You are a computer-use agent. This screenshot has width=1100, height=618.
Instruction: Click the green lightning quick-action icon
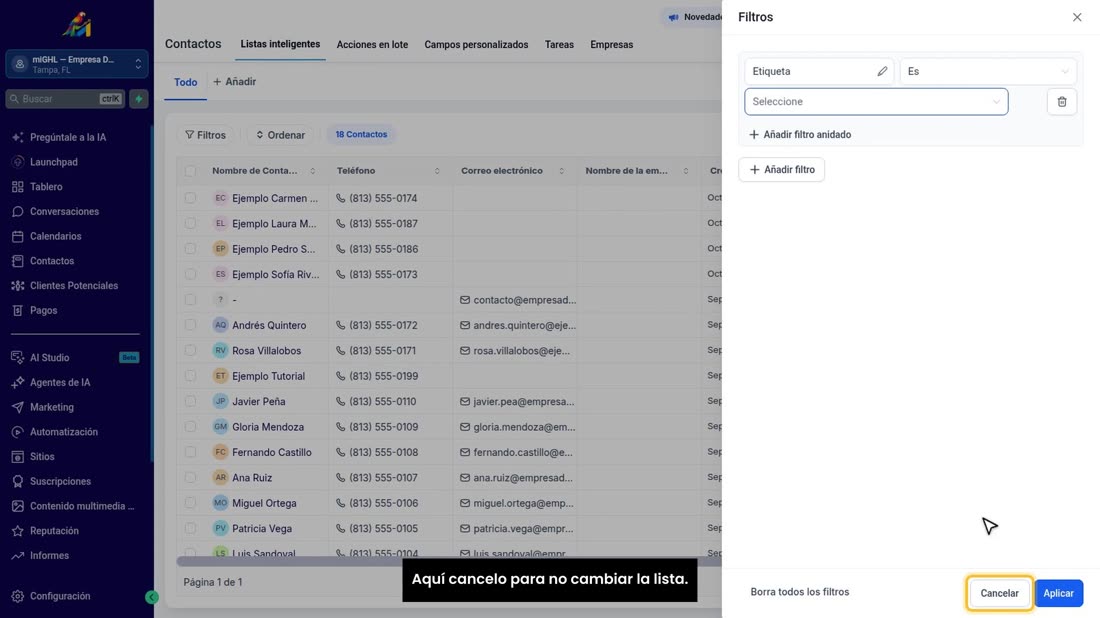pos(139,99)
